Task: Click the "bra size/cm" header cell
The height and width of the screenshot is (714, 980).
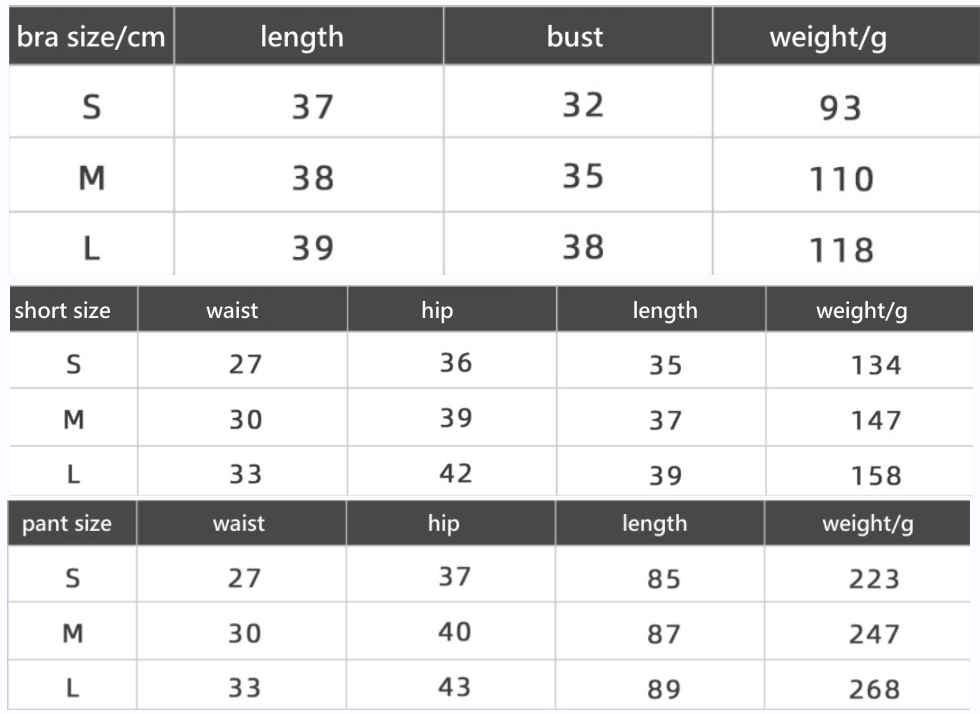Action: point(90,39)
